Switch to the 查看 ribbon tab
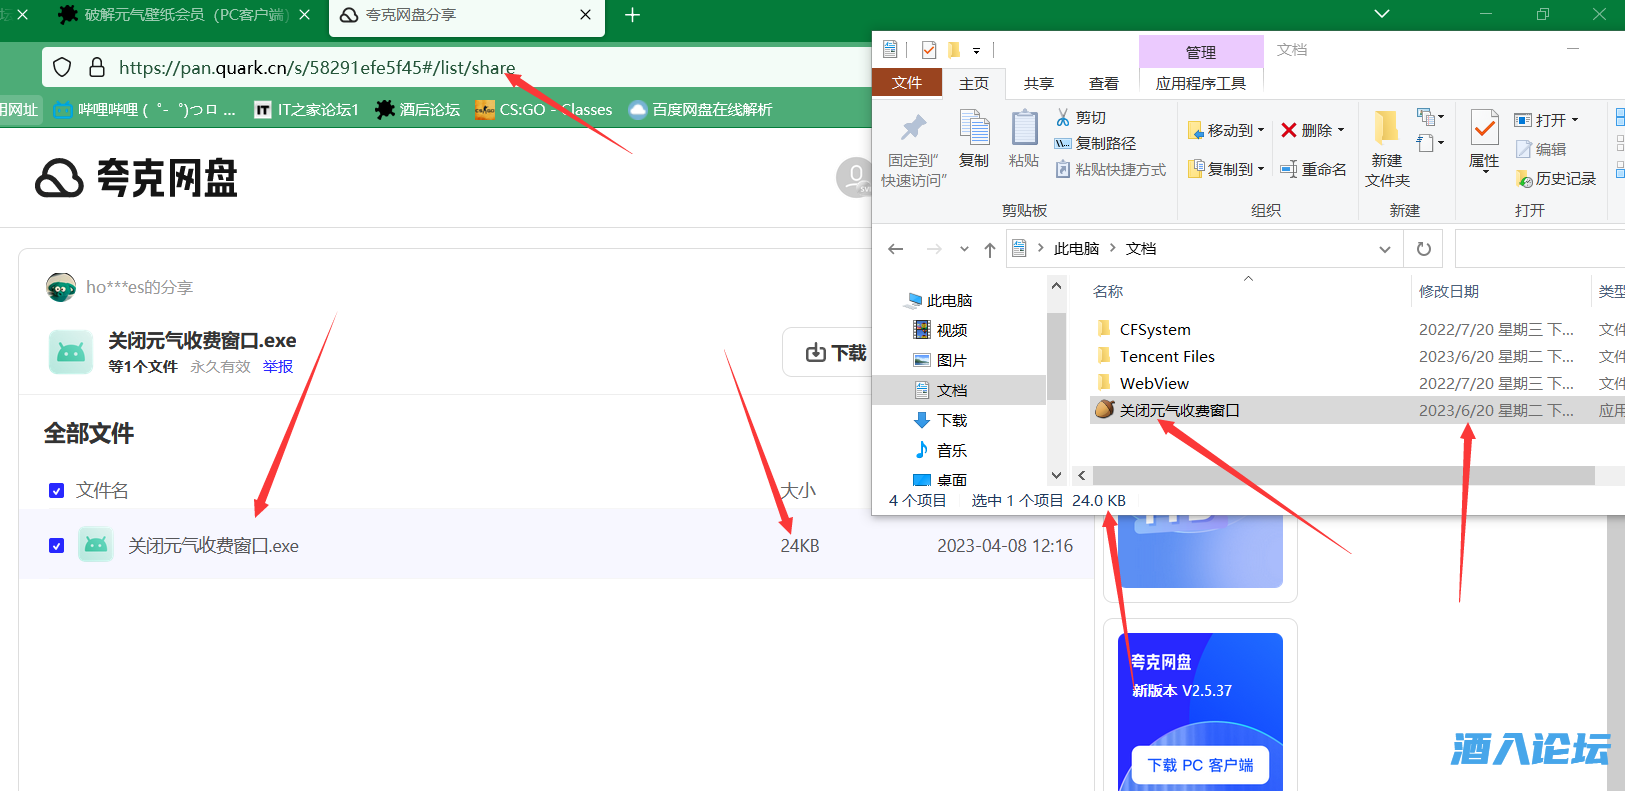The height and width of the screenshot is (791, 1625). point(1104,83)
